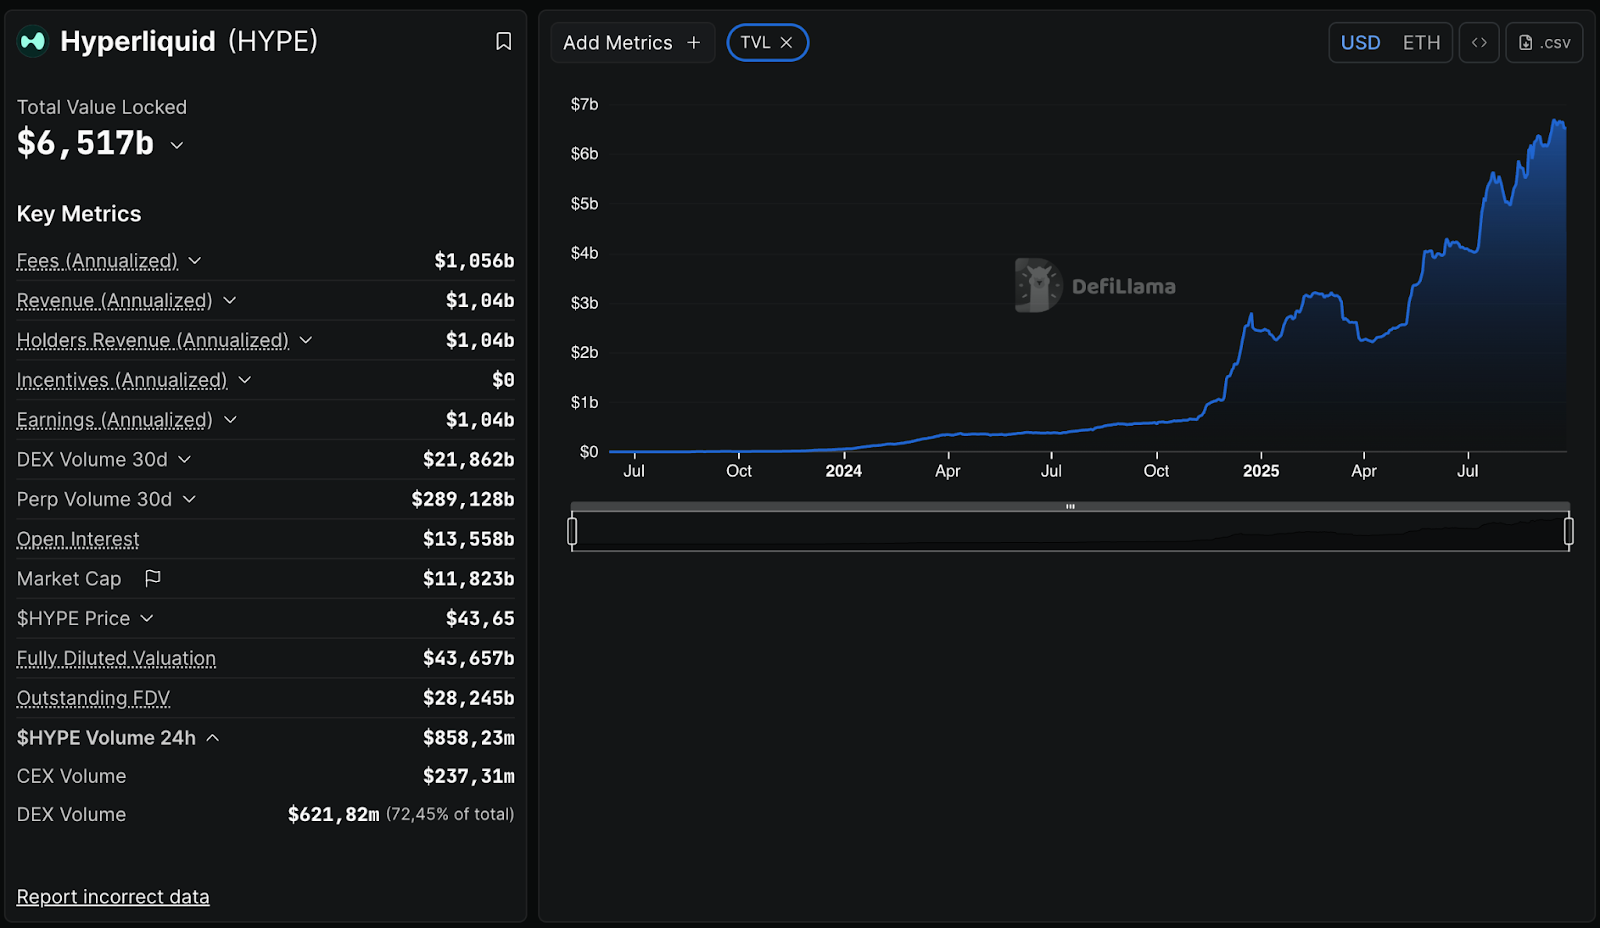Bookmark Hyperliquid with the bookmark icon
Screen dimensions: 1600x928
(504, 41)
